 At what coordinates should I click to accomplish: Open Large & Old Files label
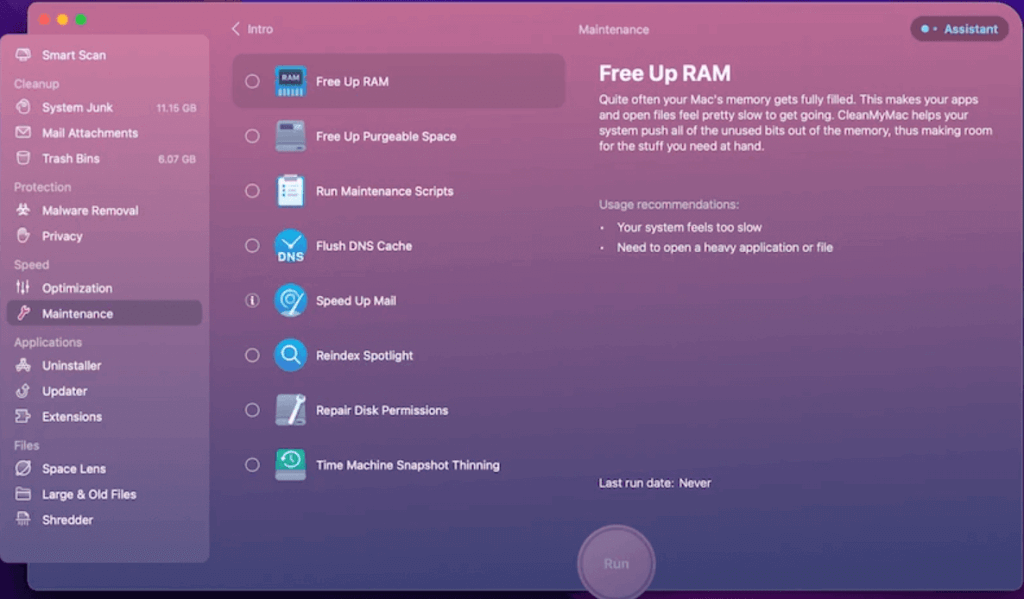[89, 494]
